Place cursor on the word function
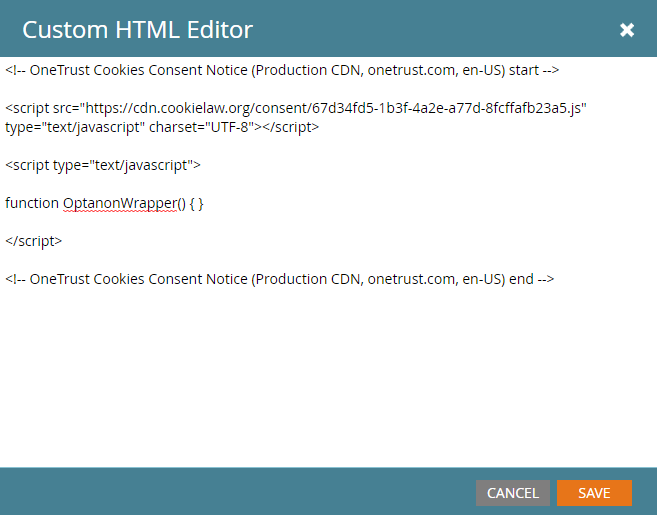The width and height of the screenshot is (657, 515). (32, 203)
